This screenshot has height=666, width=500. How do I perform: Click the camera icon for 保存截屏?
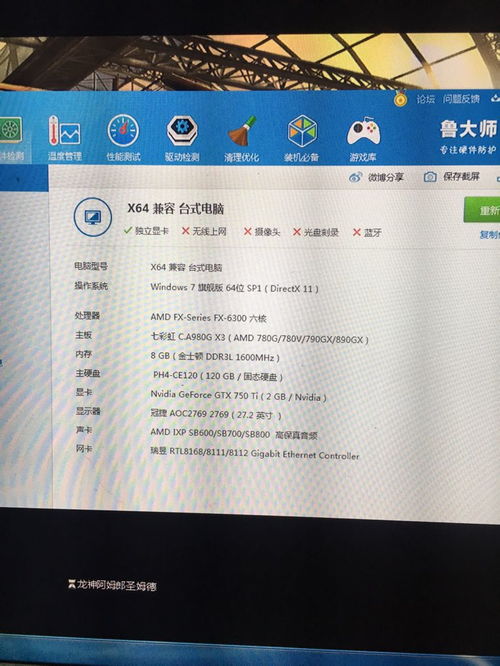[430, 177]
